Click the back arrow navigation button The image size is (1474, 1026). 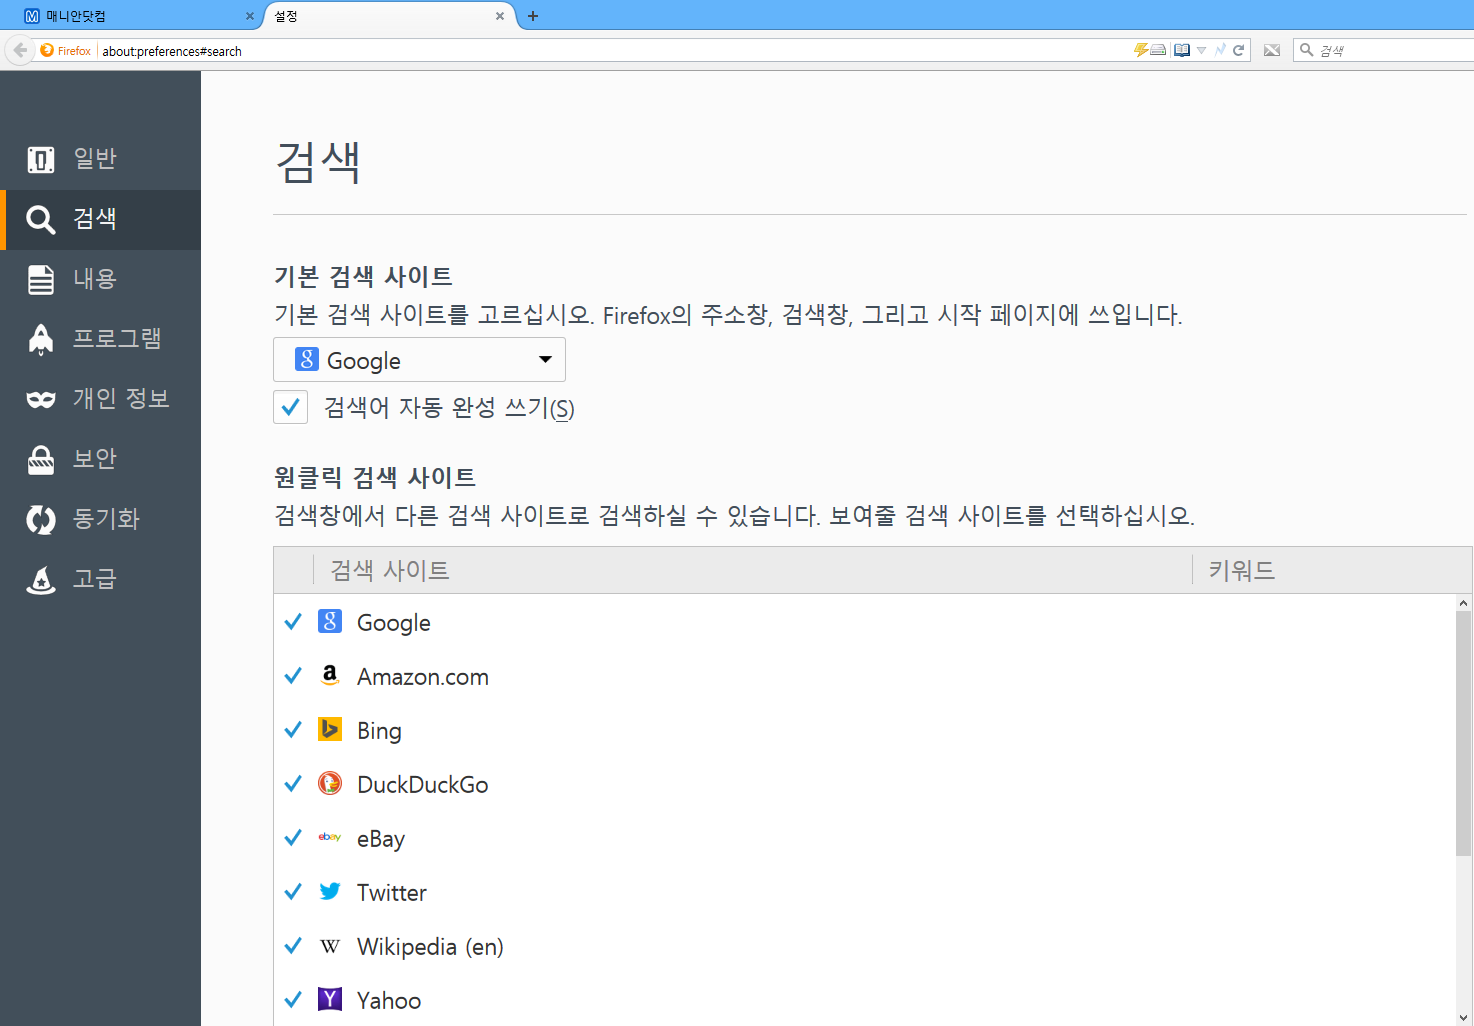[x=20, y=50]
